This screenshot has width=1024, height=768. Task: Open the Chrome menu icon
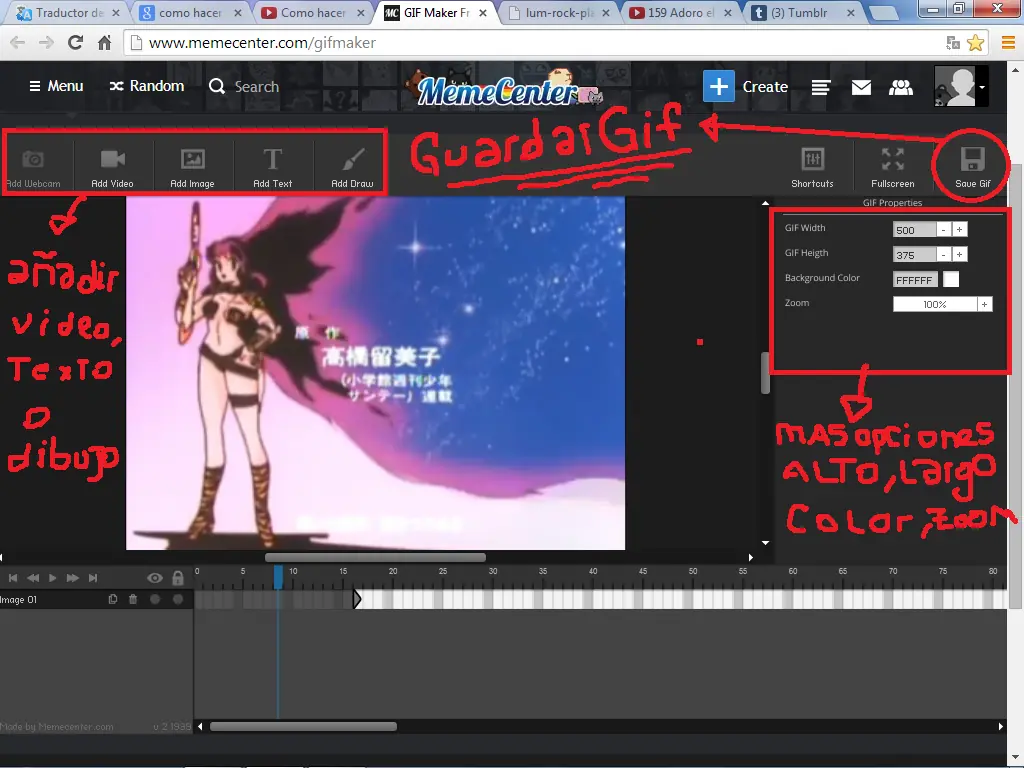click(1008, 43)
